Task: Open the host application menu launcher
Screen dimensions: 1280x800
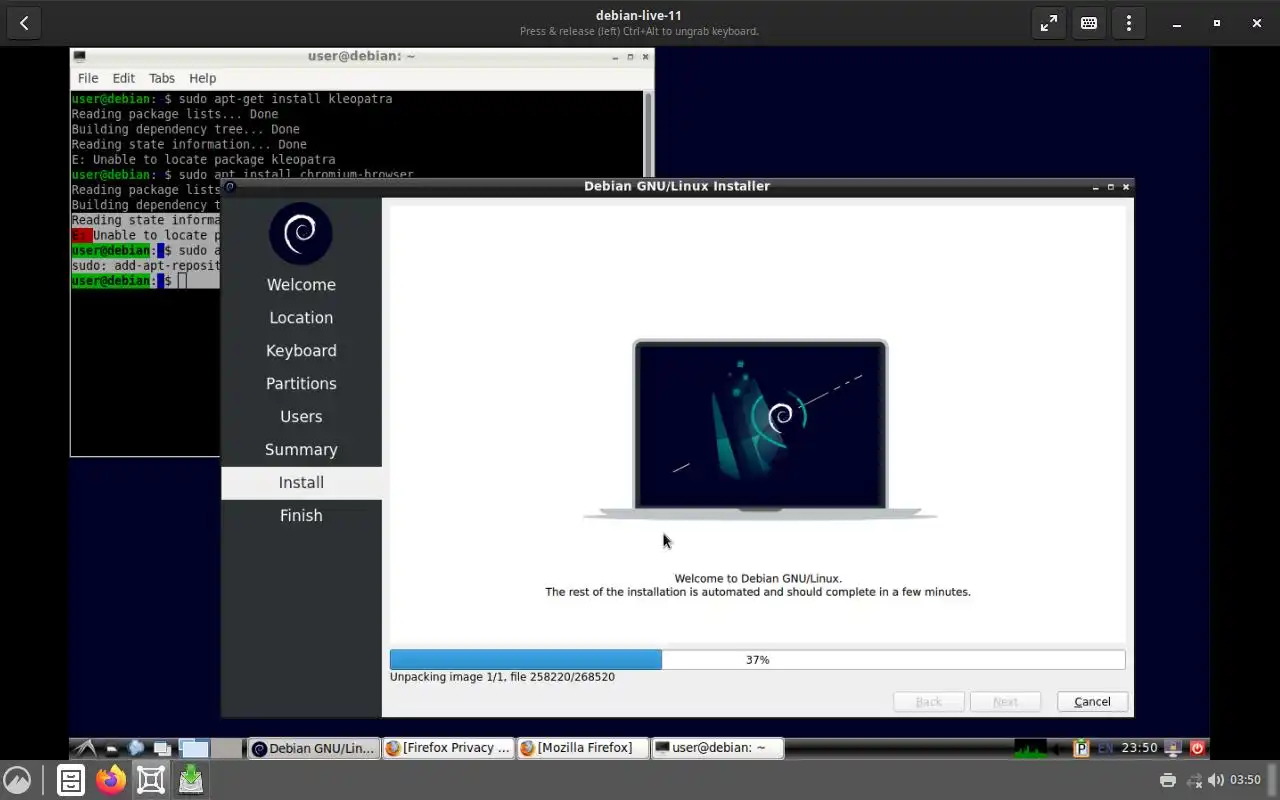Action: coord(17,780)
